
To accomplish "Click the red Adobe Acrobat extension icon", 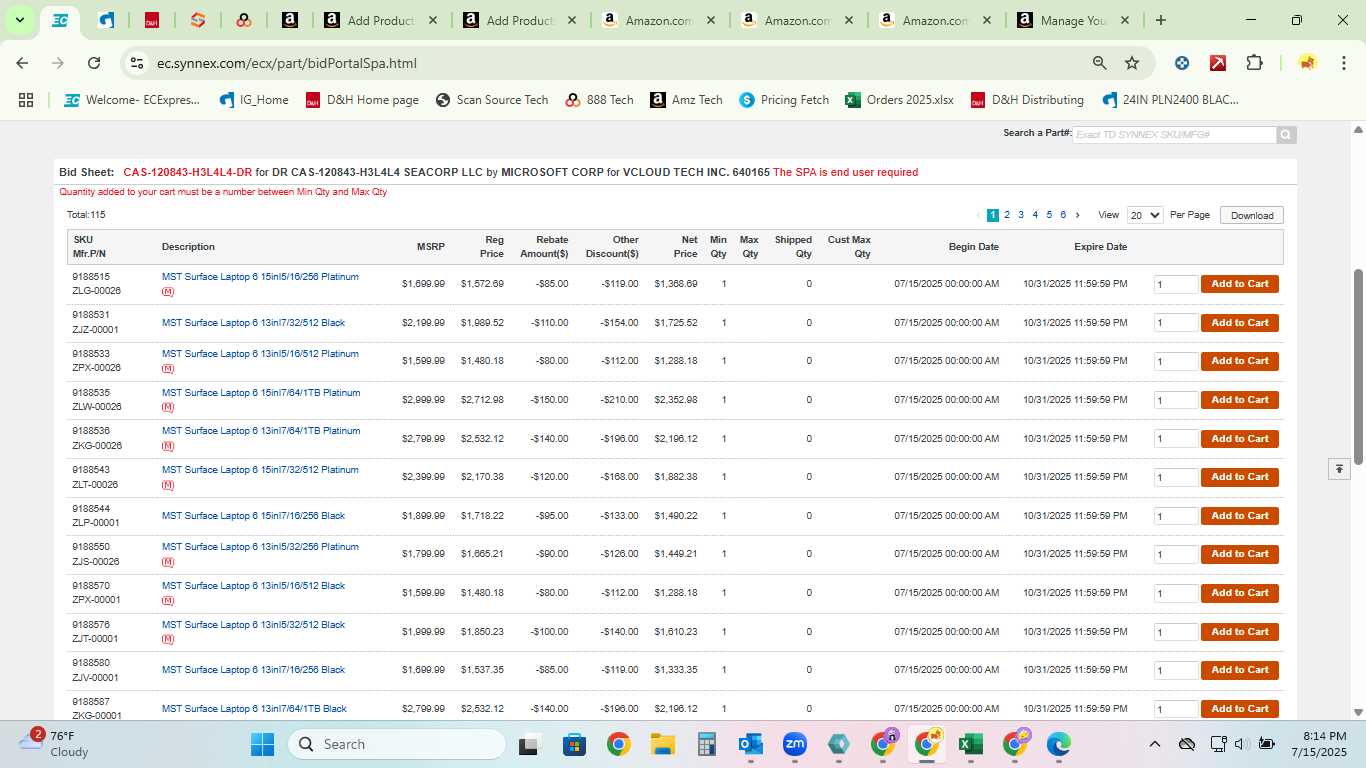I will (1218, 63).
